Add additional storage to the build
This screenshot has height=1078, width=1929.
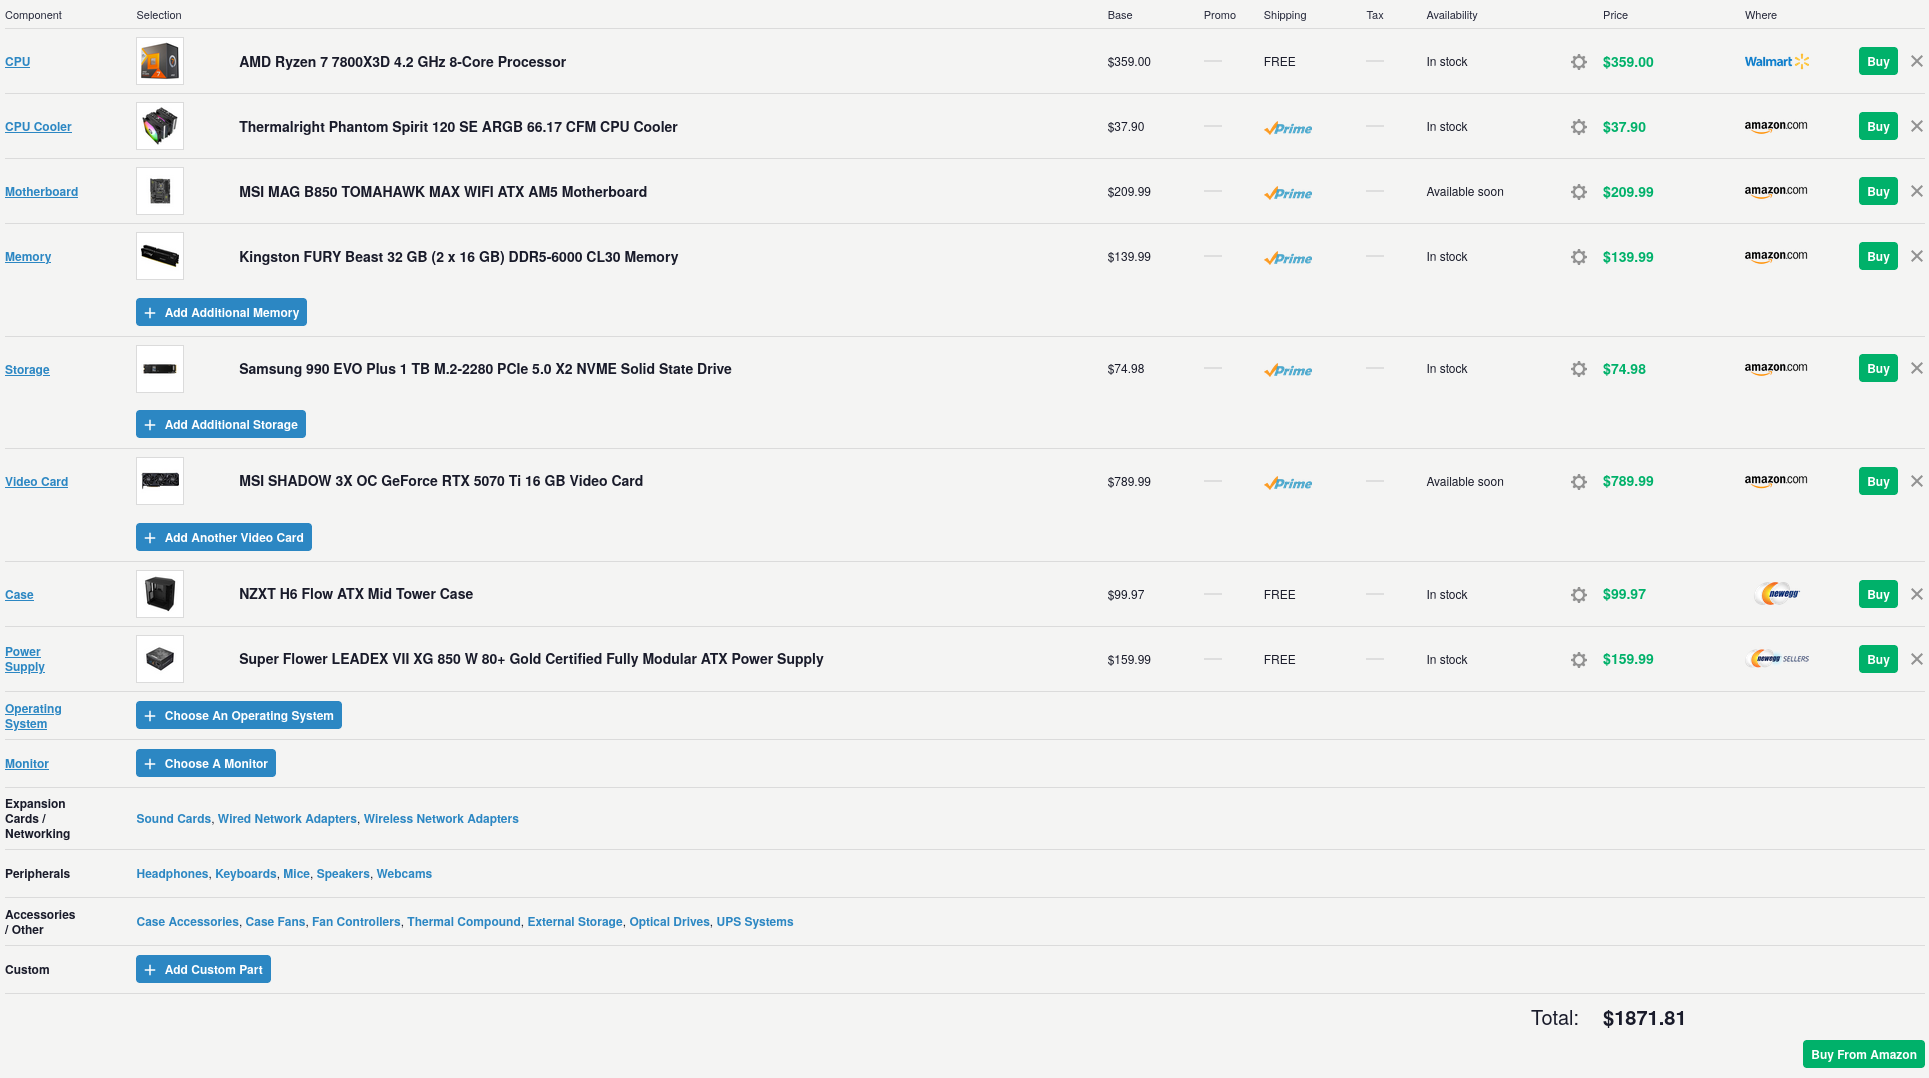pyautogui.click(x=221, y=425)
